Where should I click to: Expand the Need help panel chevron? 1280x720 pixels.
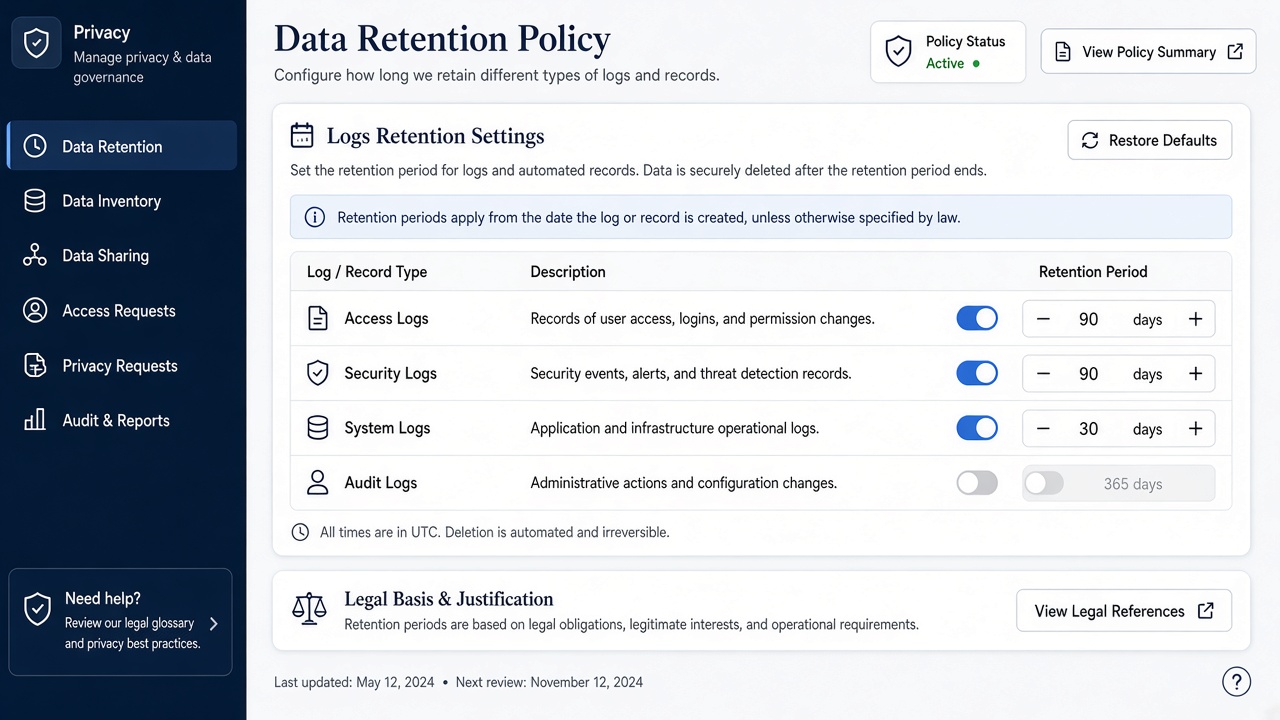click(213, 623)
